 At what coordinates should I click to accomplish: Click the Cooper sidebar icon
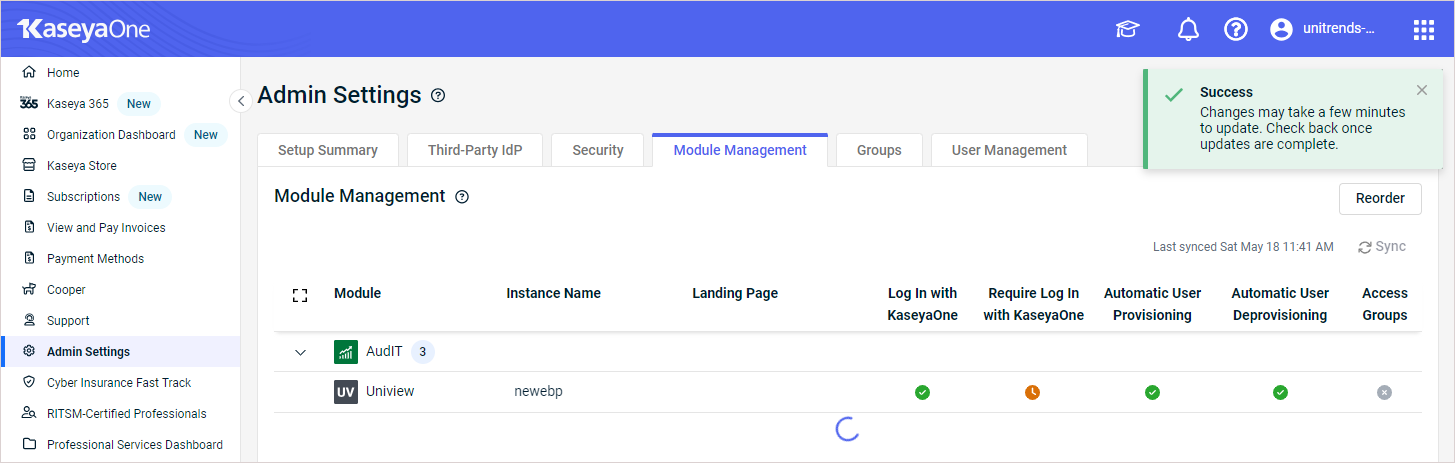pyautogui.click(x=29, y=289)
